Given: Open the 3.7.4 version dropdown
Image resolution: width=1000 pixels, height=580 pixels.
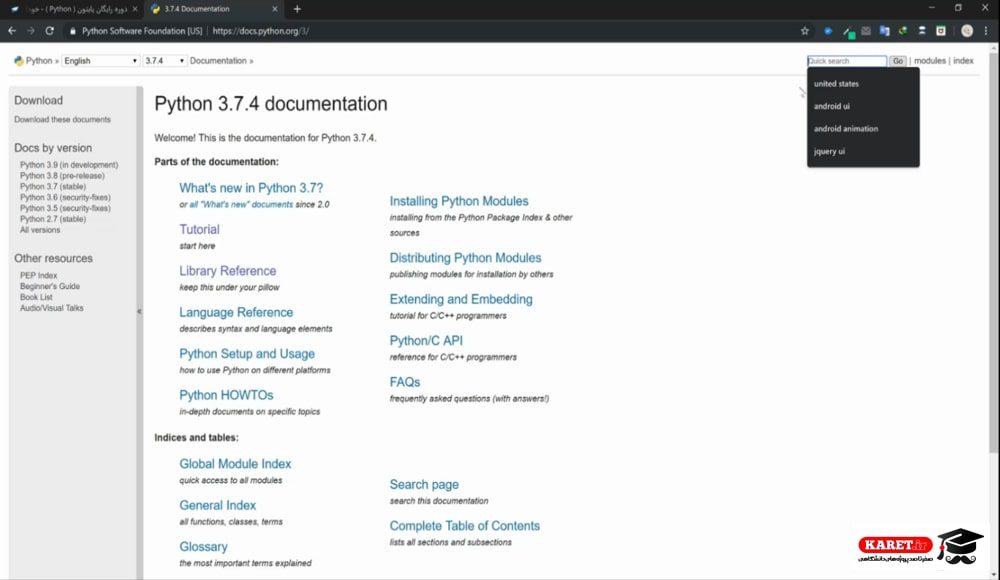Looking at the screenshot, I should (x=165, y=61).
